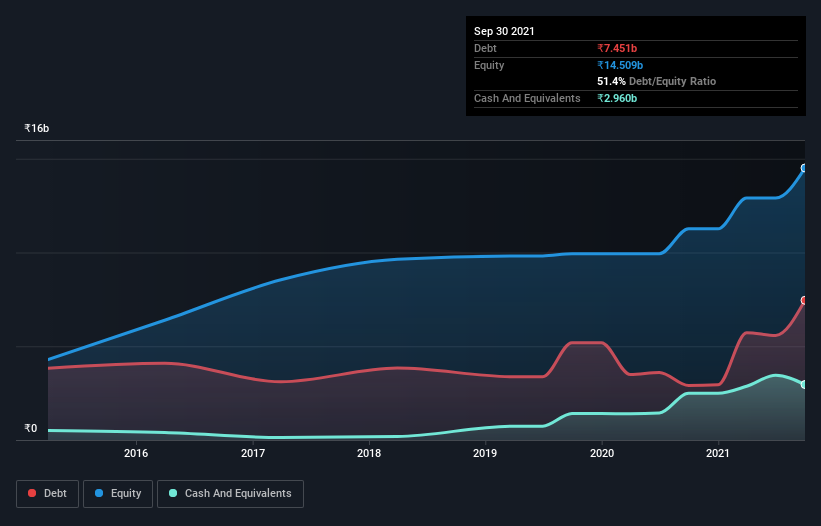Viewport: 821px width, 526px height.
Task: Click the 2016 x-axis label
Action: pos(136,453)
